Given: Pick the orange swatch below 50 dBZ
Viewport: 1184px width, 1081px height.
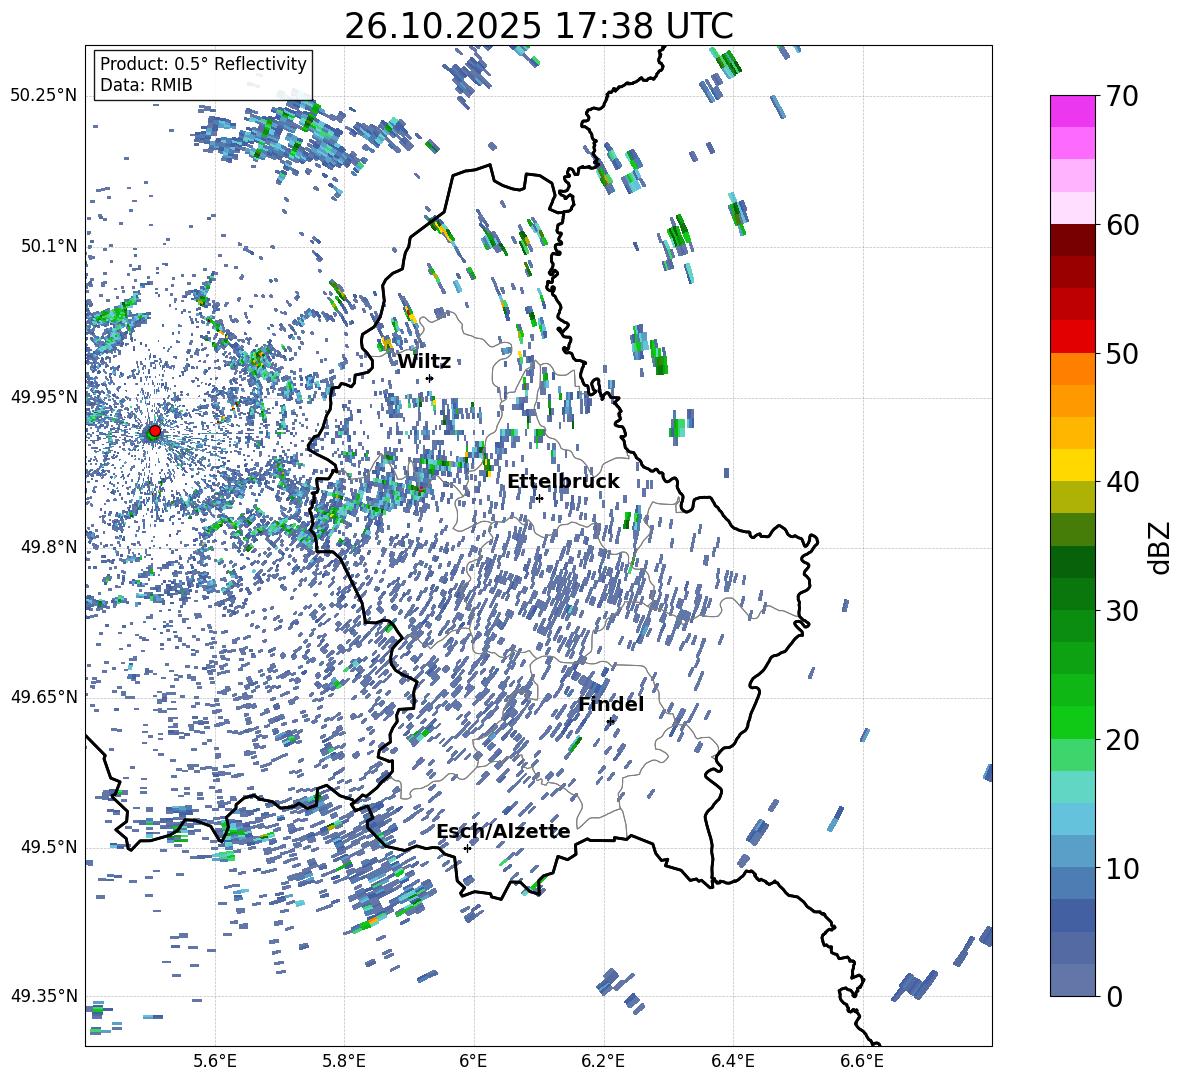Looking at the screenshot, I should [x=1073, y=369].
